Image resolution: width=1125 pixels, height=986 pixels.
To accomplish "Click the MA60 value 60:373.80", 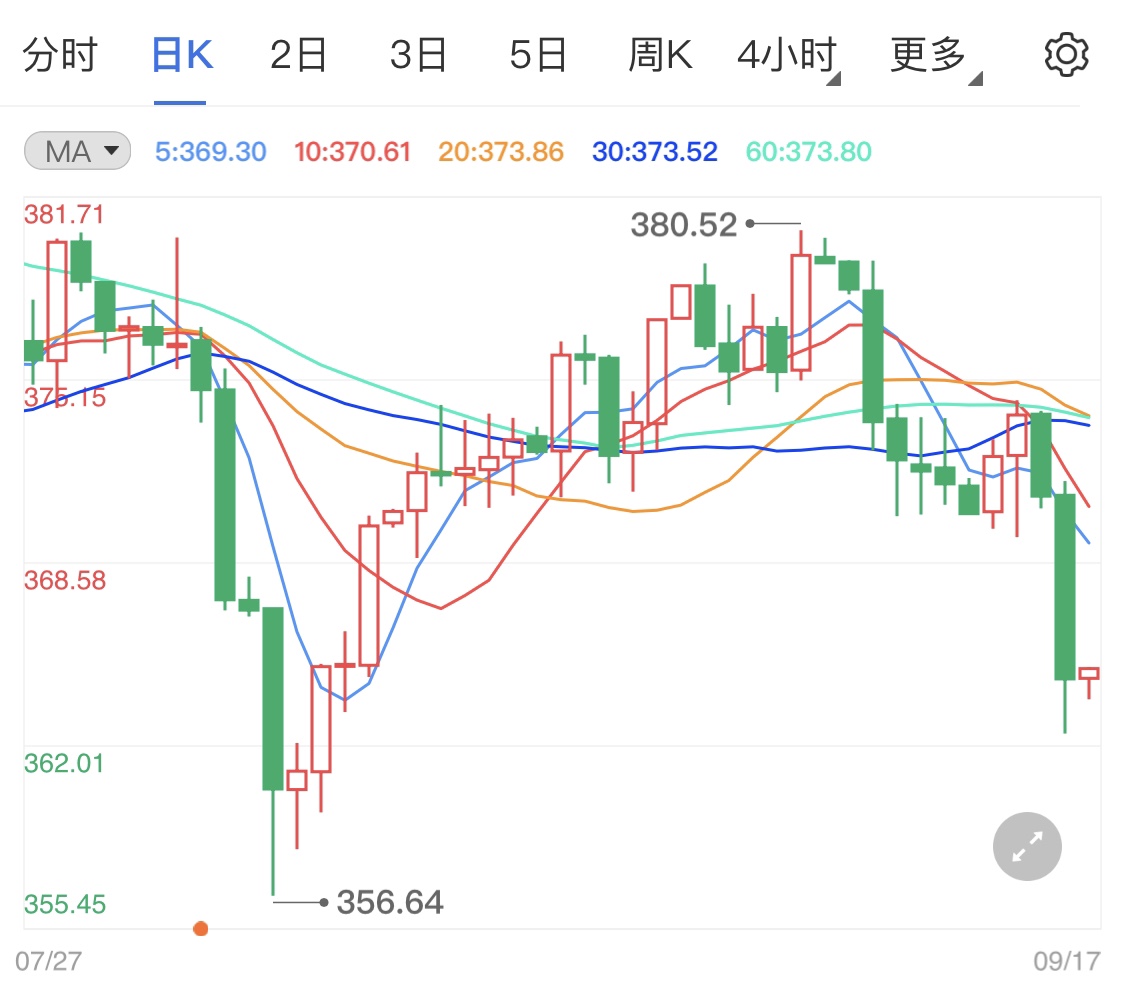I will (x=809, y=151).
